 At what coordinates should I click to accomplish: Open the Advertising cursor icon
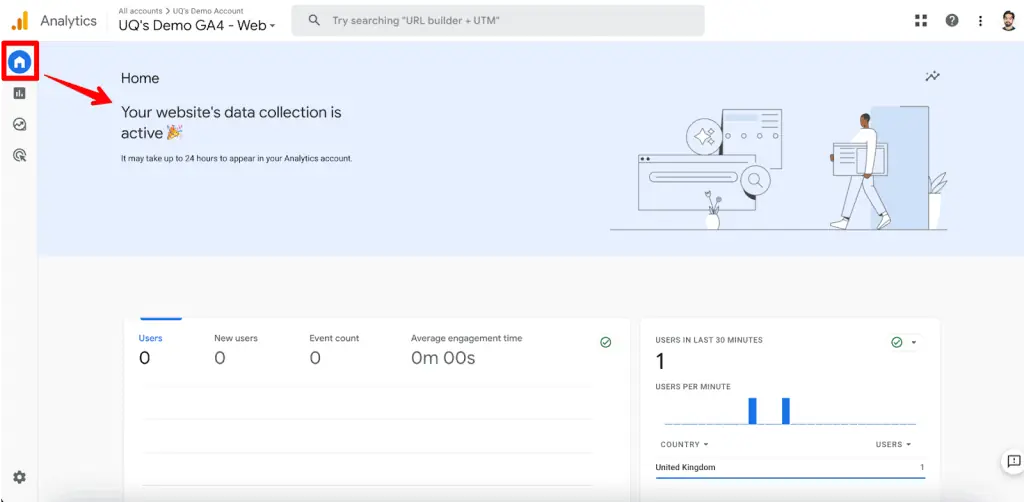(x=20, y=155)
